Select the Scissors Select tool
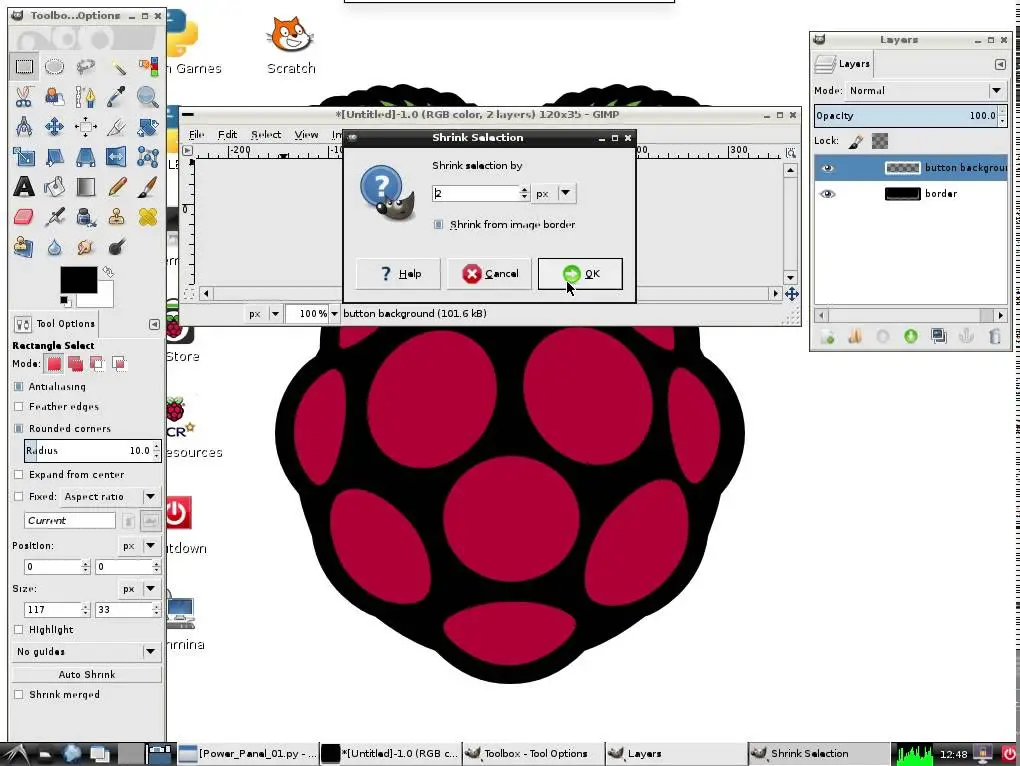 coord(24,96)
